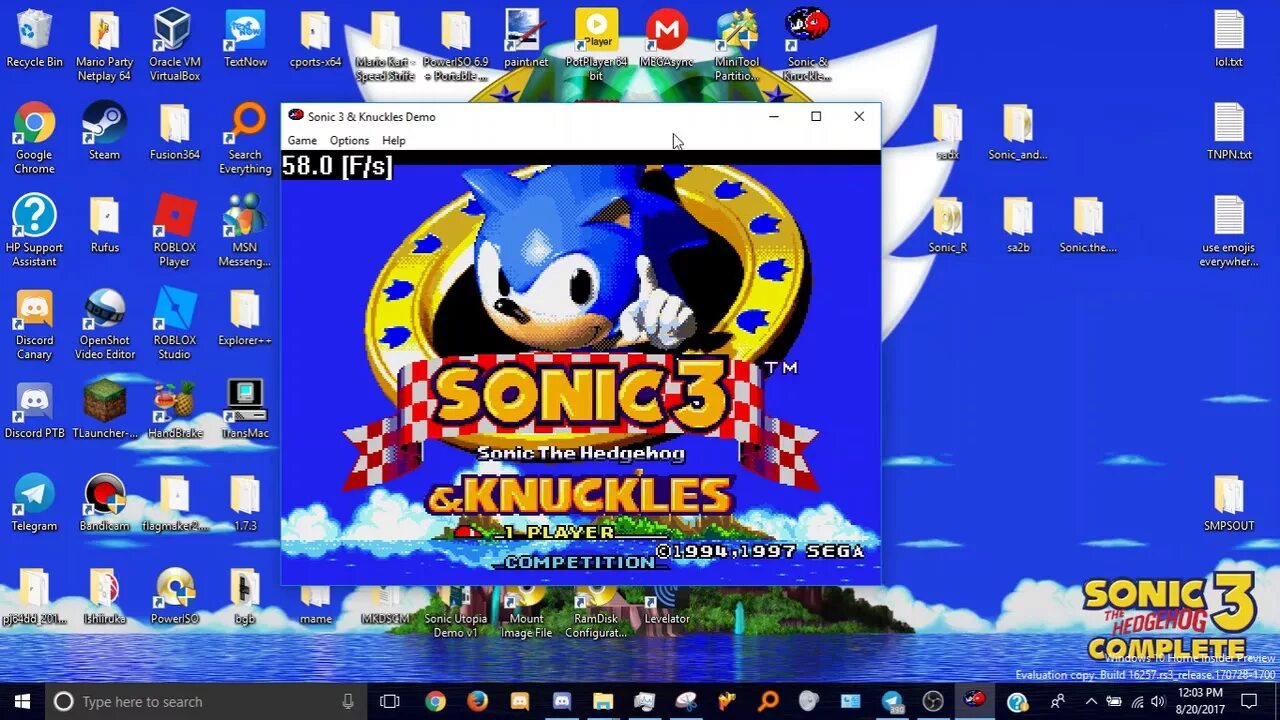Open the 1.7.3 folder

point(245,504)
